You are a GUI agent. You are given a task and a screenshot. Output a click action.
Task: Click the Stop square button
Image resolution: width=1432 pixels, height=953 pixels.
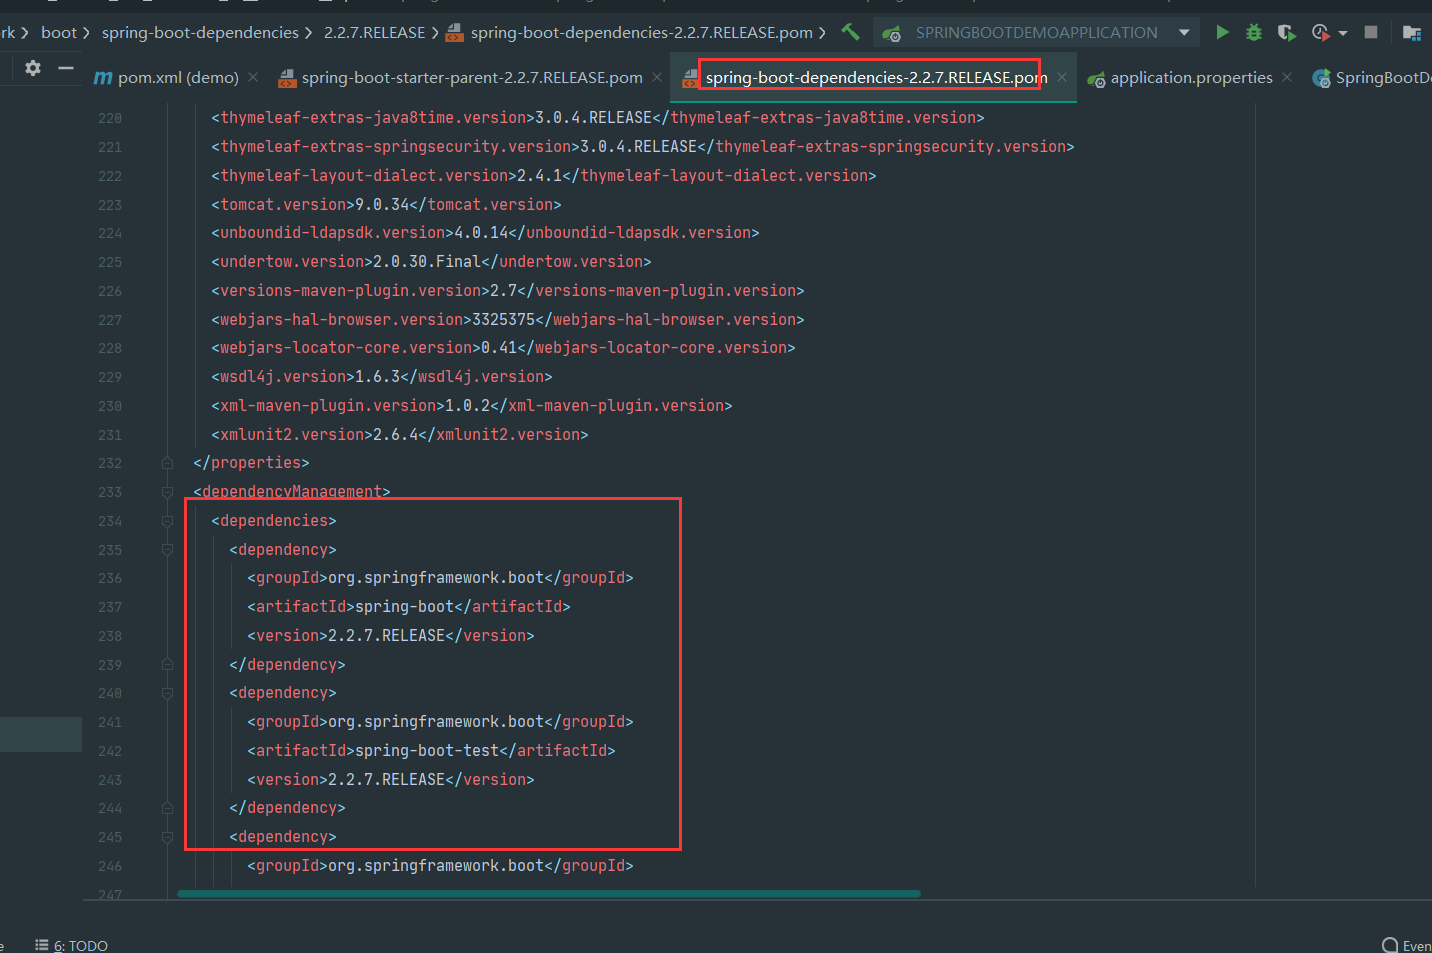[x=1371, y=32]
